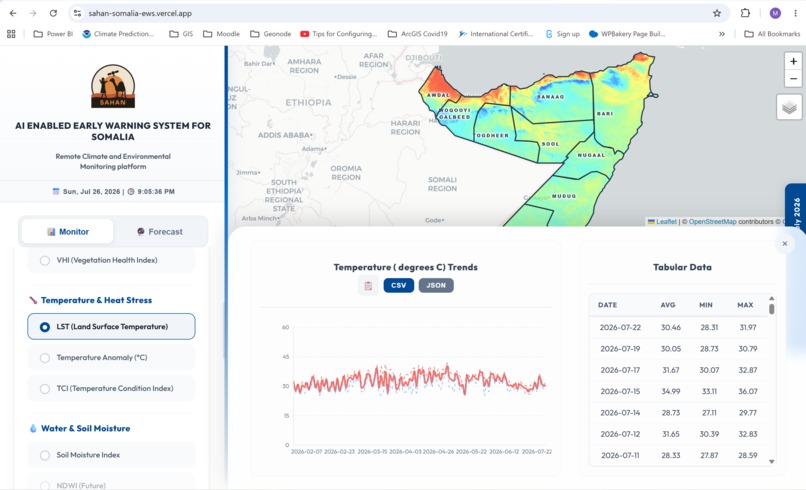806x490 pixels.
Task: Select NDWI (Future) option
Action: (x=112, y=484)
